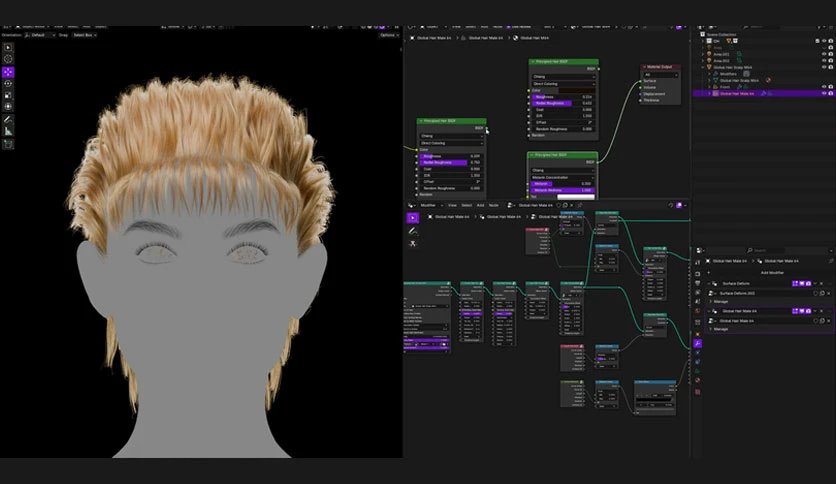Open white Tint color swatch
Viewport: 836px width, 484px height.
coord(575,197)
